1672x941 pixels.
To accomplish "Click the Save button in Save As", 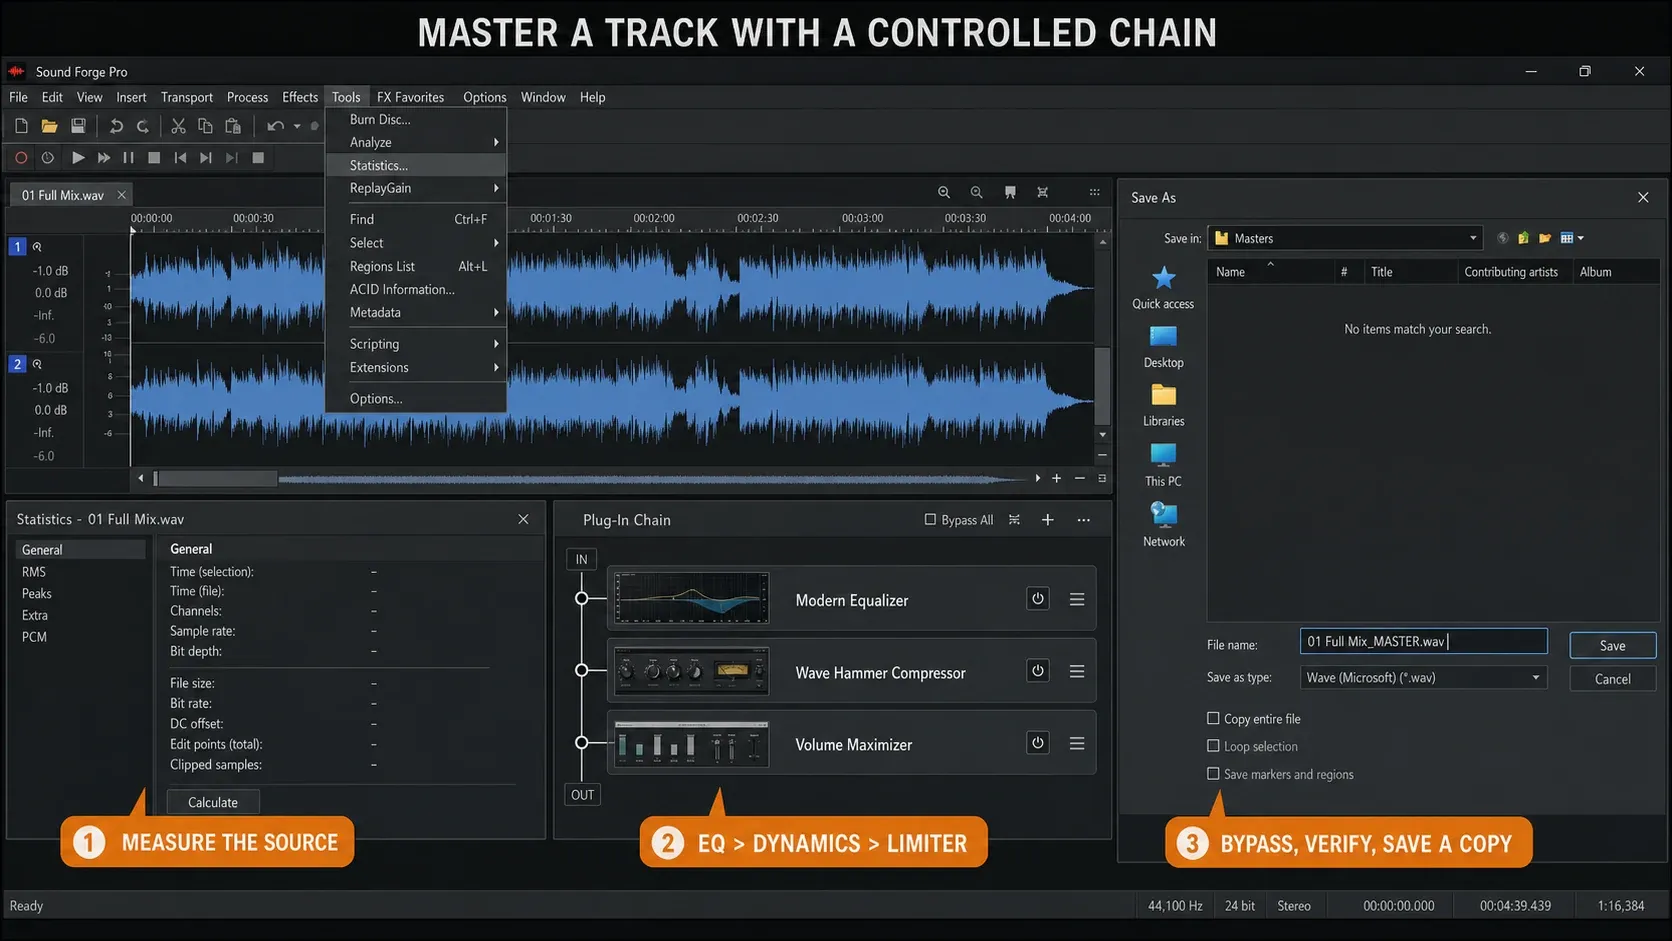I will pos(1612,645).
